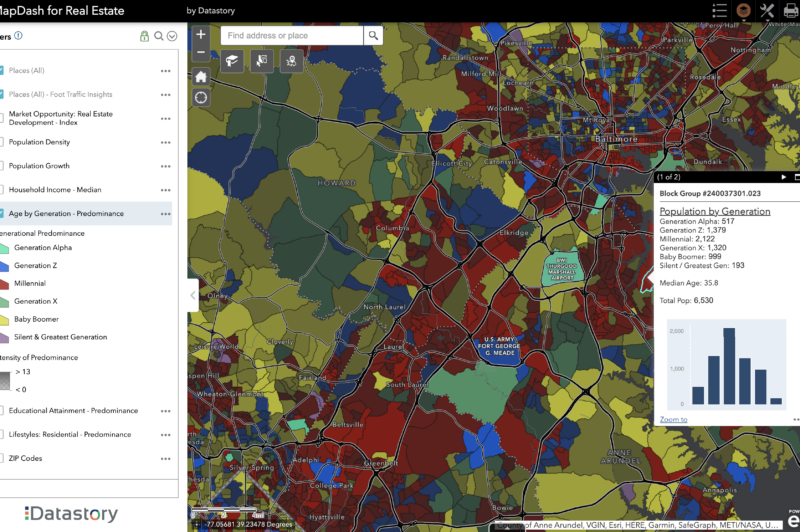The image size is (800, 532).
Task: Click the Total Pop: 6,530 value
Action: point(686,300)
